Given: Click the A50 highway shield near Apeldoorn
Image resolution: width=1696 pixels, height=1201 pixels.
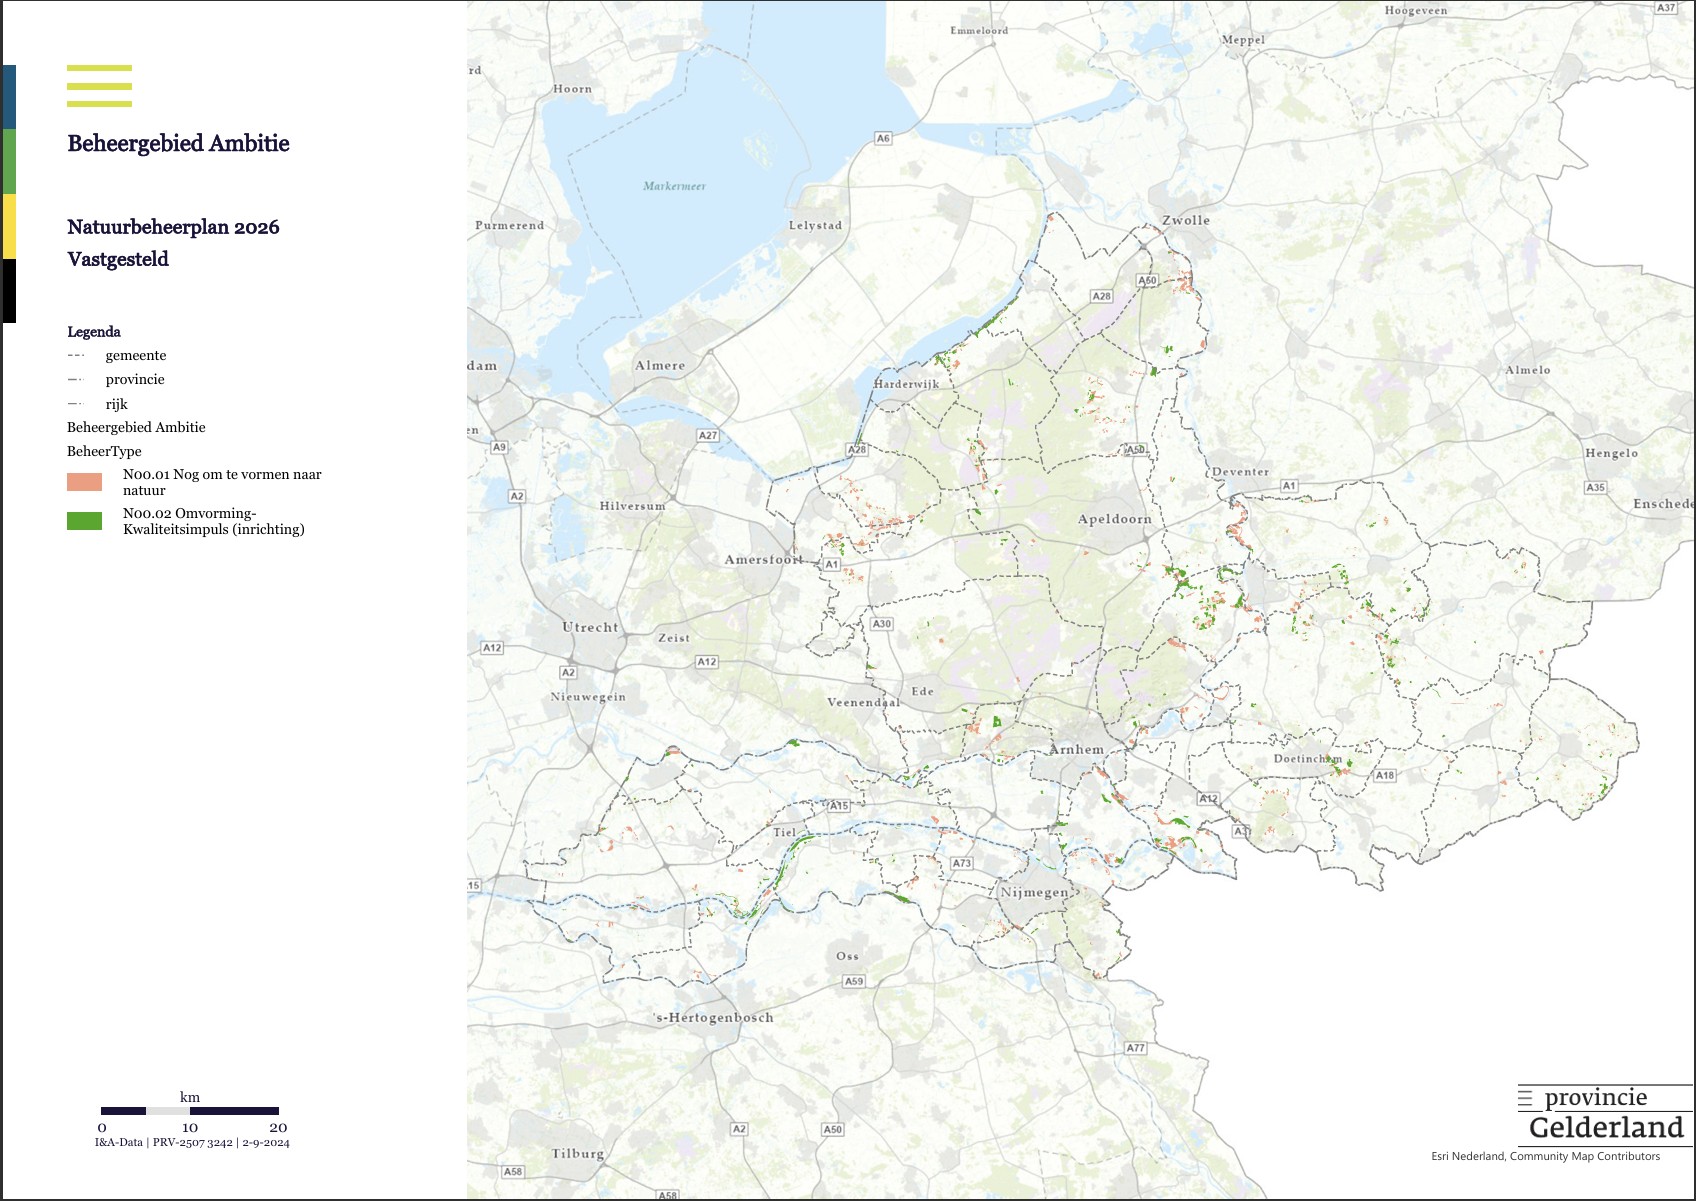Looking at the screenshot, I should pos(1135,450).
